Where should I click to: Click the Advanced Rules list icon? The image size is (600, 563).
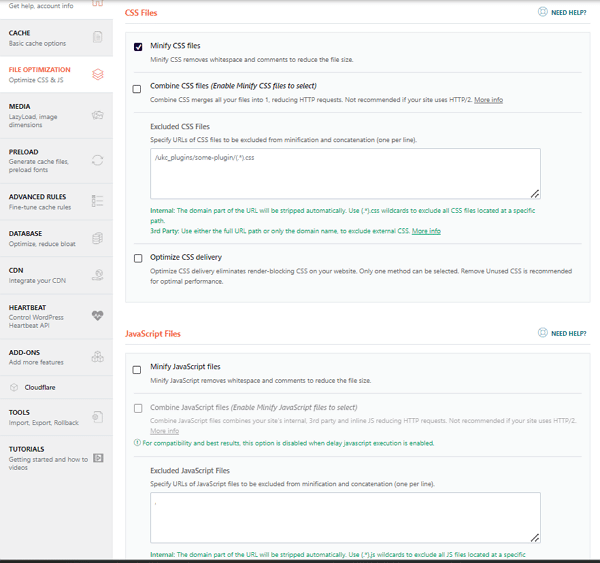click(x=97, y=201)
